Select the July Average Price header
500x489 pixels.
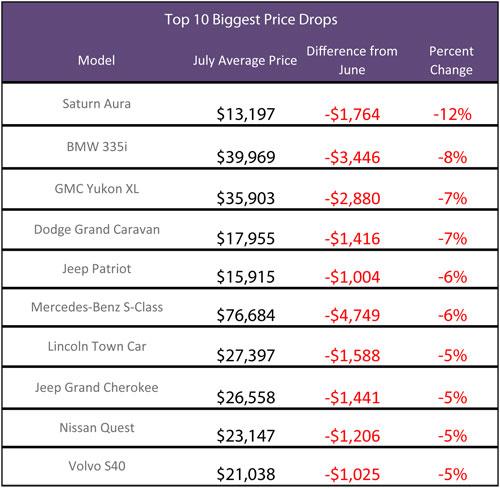coord(245,61)
